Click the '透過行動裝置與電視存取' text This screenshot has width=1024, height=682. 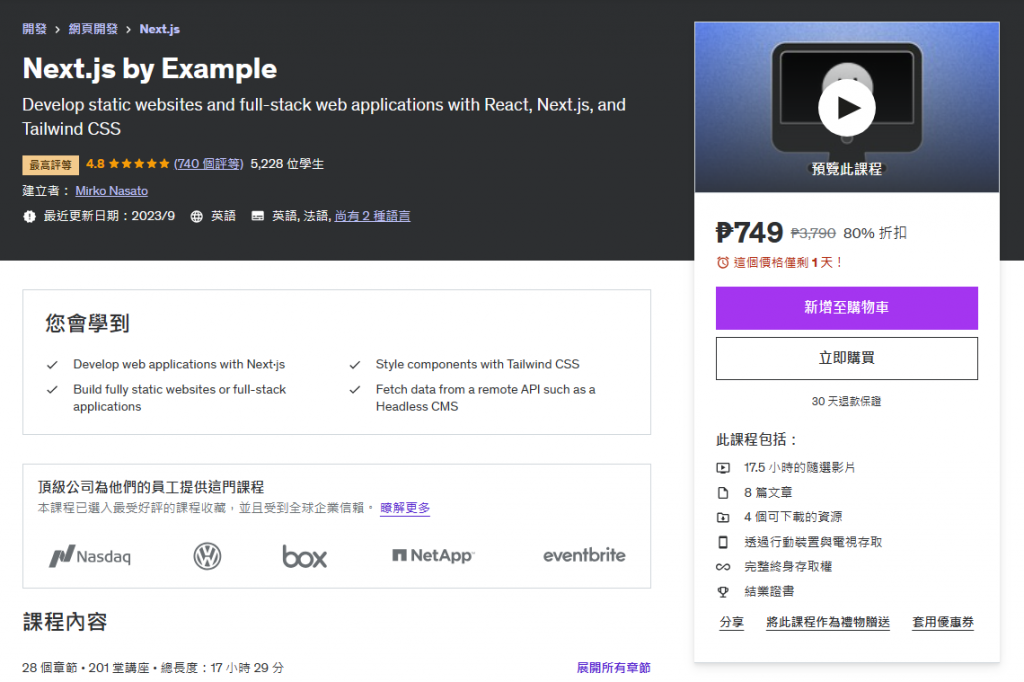pos(813,542)
